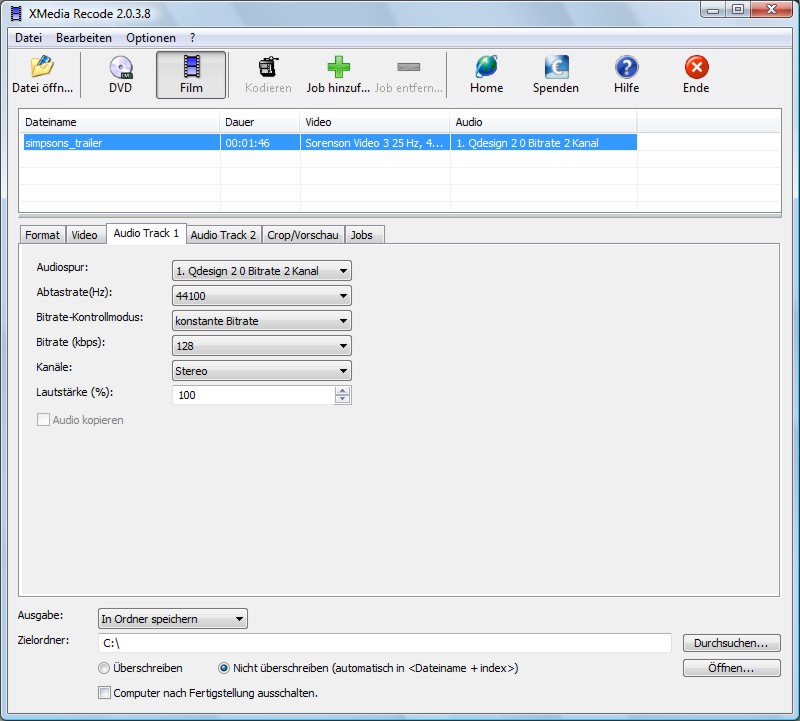The width and height of the screenshot is (800, 721).
Task: Click the Zielordner path input field
Action: [384, 643]
